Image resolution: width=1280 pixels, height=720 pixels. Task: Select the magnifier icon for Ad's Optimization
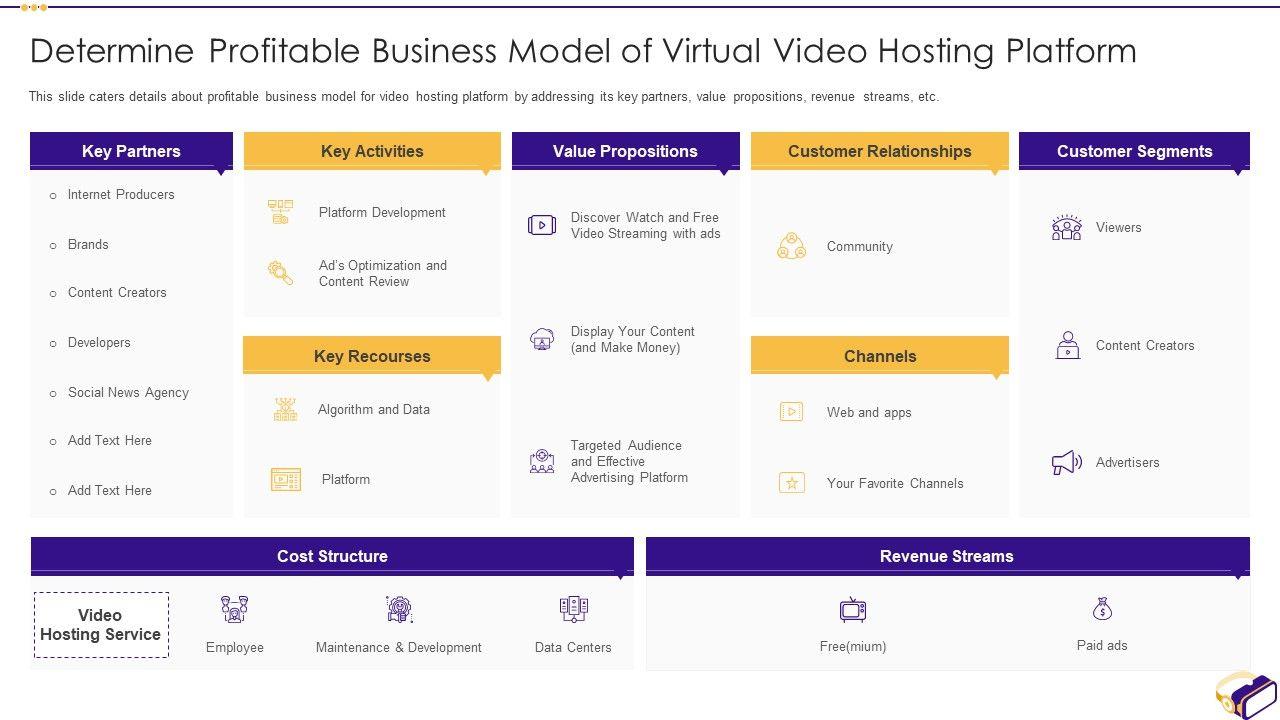click(281, 273)
